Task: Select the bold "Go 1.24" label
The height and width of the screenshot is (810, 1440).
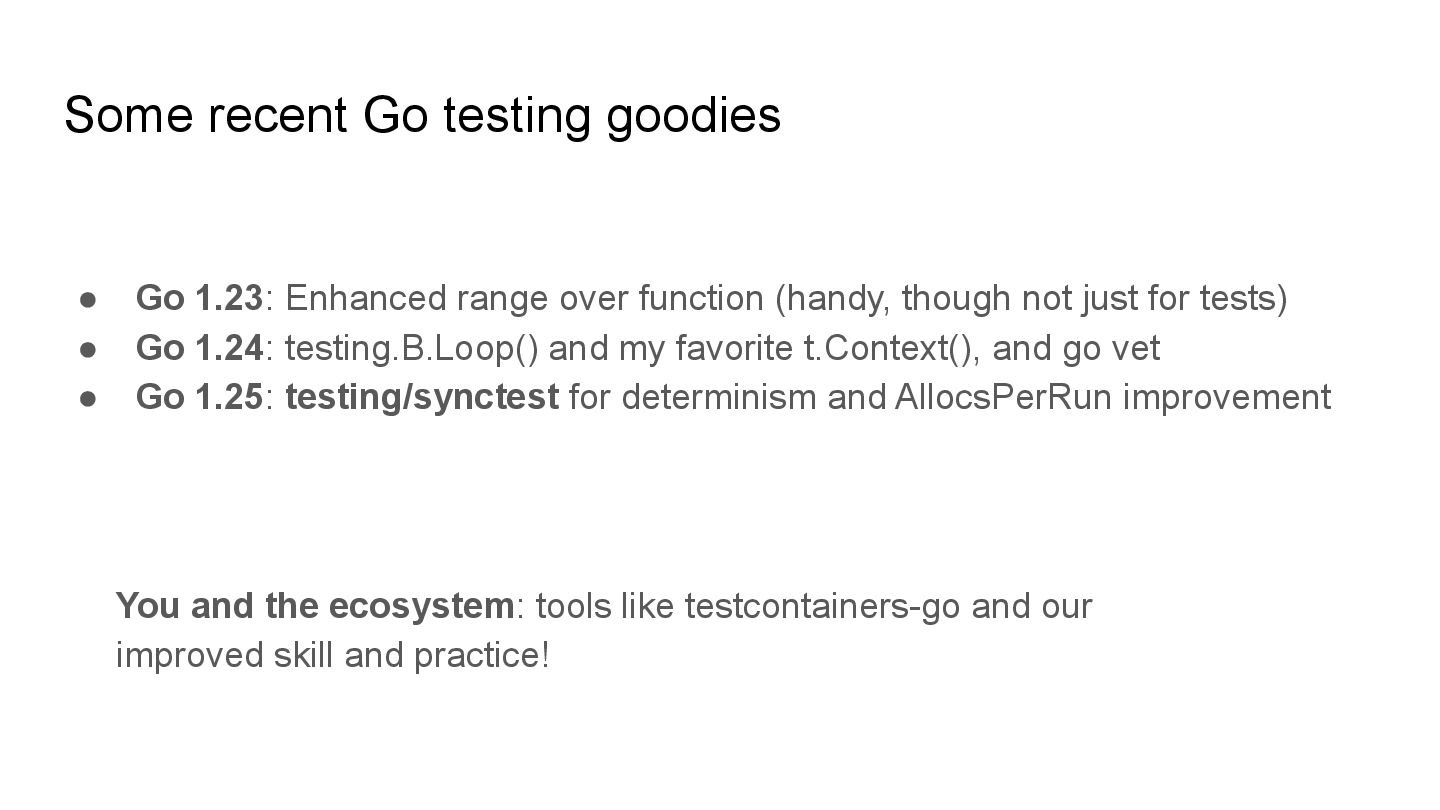Action: click(x=199, y=348)
